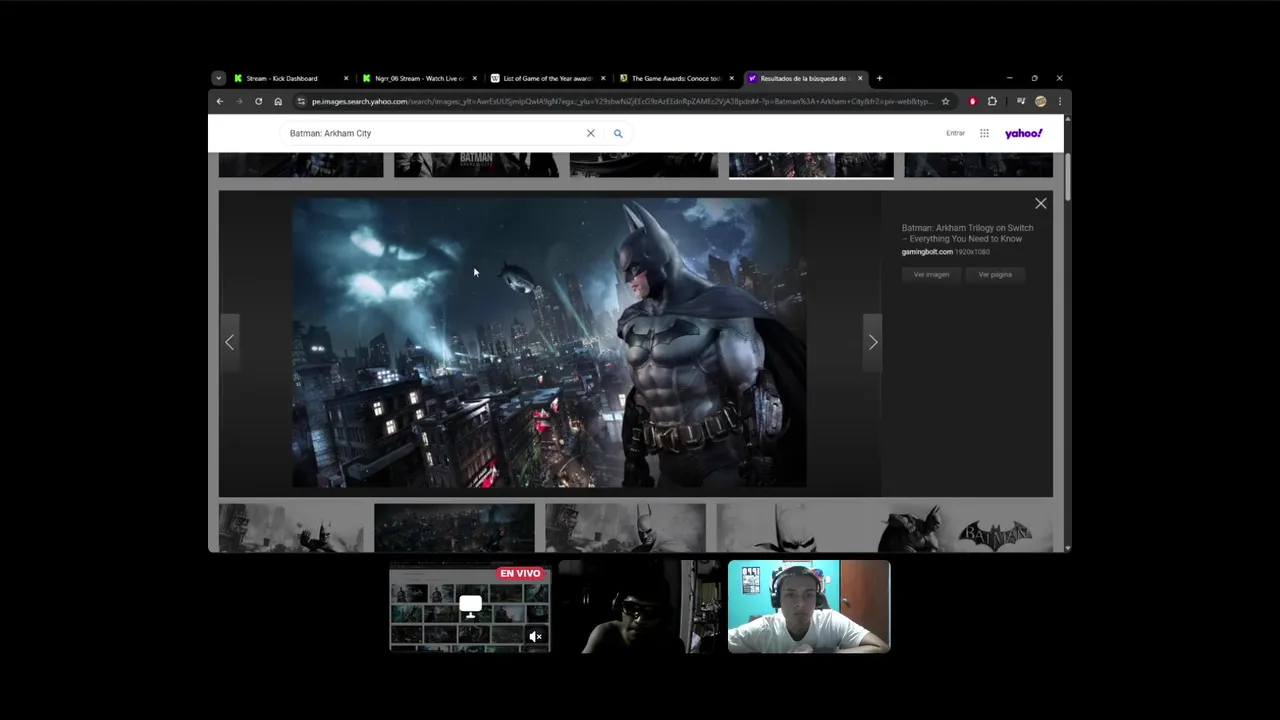The width and height of the screenshot is (1280, 720).
Task: Switch to The Game Awards tab
Action: (676, 78)
